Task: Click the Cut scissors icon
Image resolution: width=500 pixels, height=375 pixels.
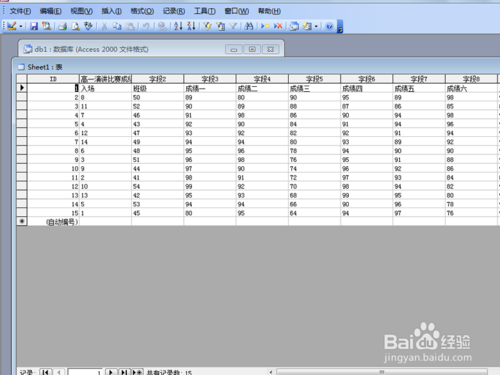Action: (x=104, y=26)
